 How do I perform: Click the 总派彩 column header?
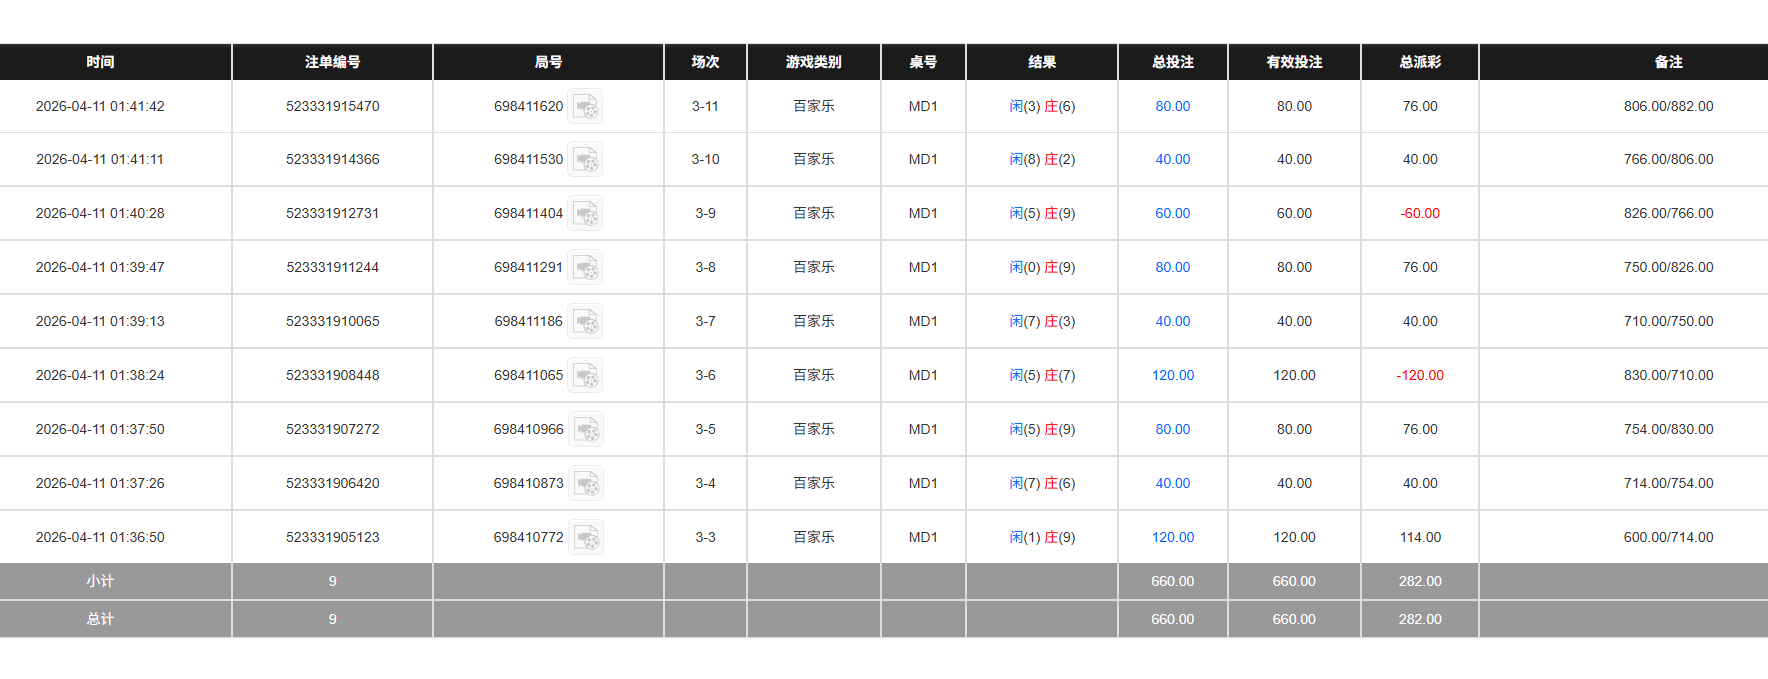(1419, 62)
